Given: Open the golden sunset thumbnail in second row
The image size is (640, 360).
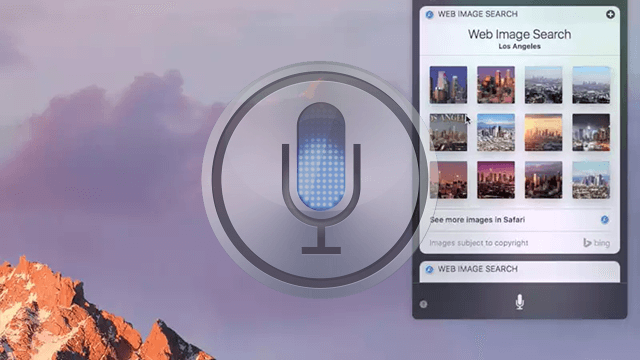Looking at the screenshot, I should [543, 132].
